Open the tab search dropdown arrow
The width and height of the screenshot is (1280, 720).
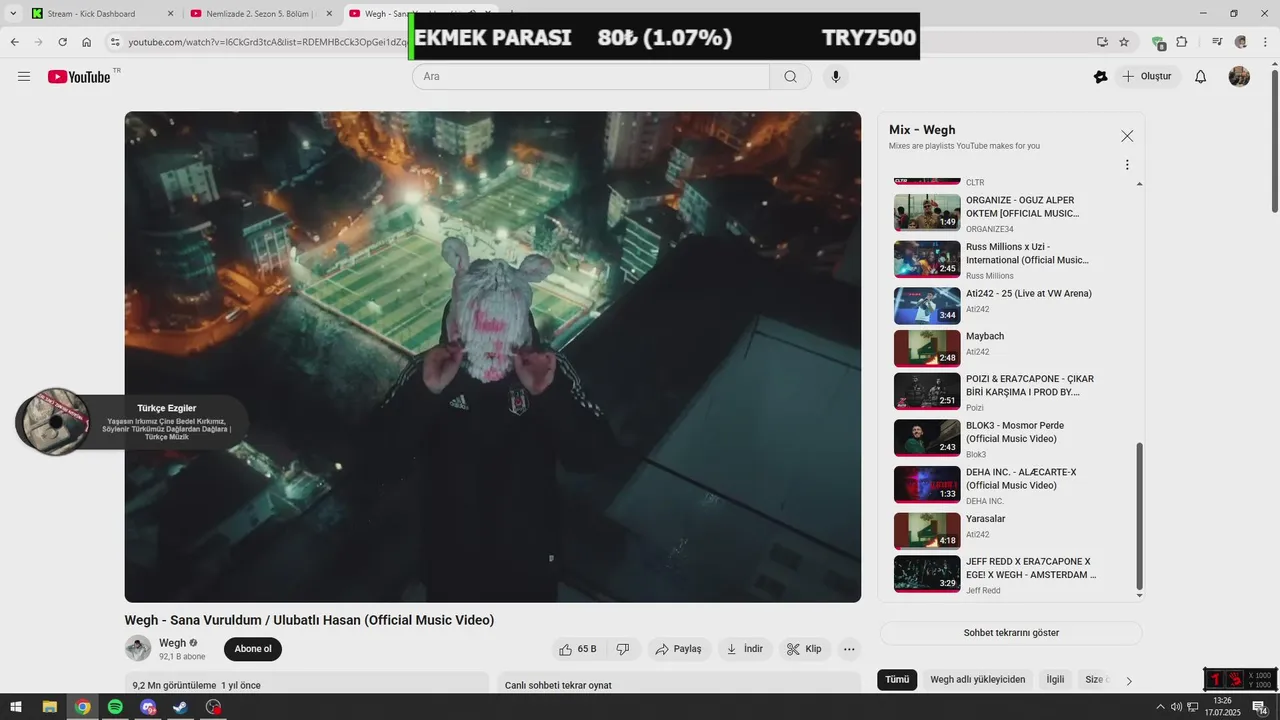[x=13, y=13]
